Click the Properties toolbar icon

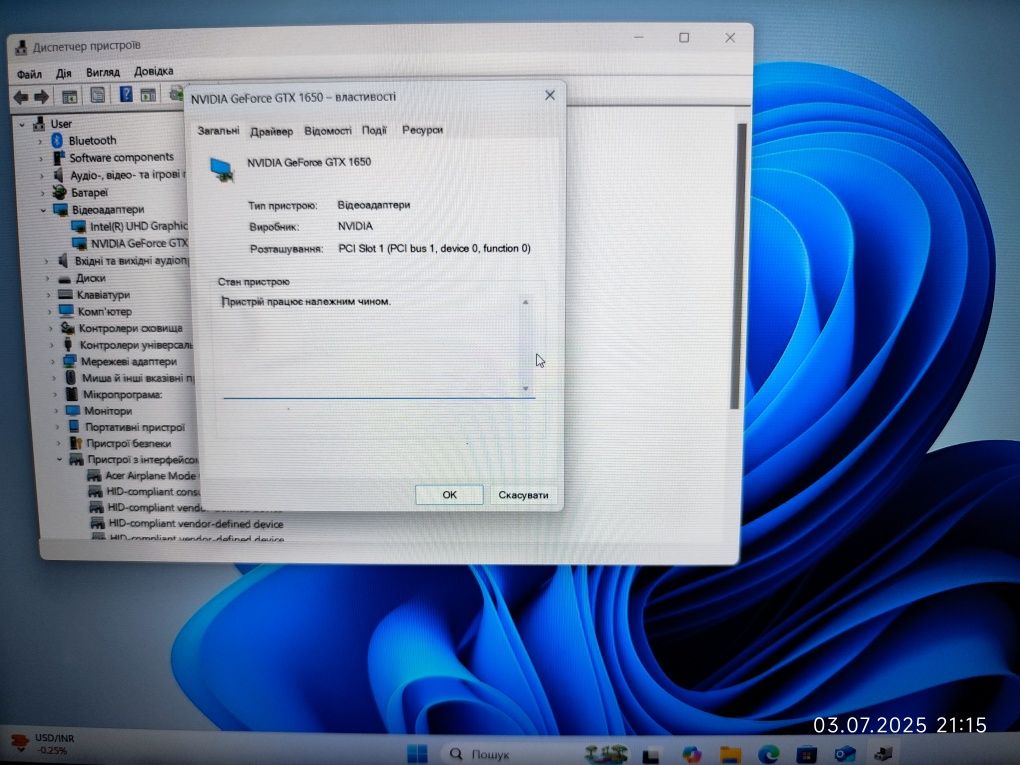(x=98, y=96)
